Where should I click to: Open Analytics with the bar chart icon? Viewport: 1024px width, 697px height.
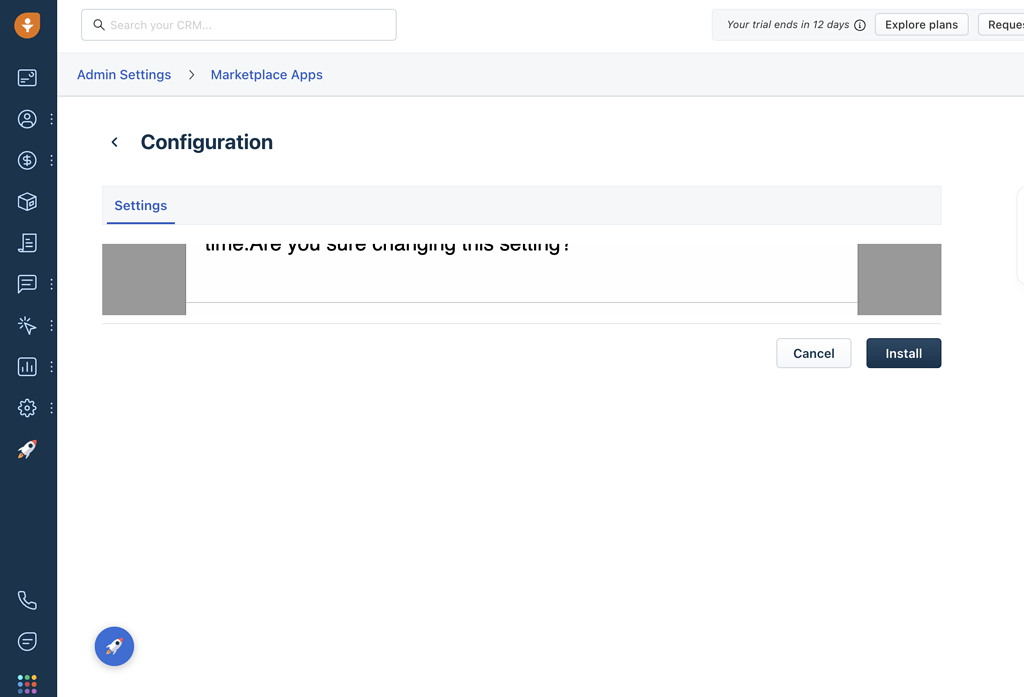27,366
